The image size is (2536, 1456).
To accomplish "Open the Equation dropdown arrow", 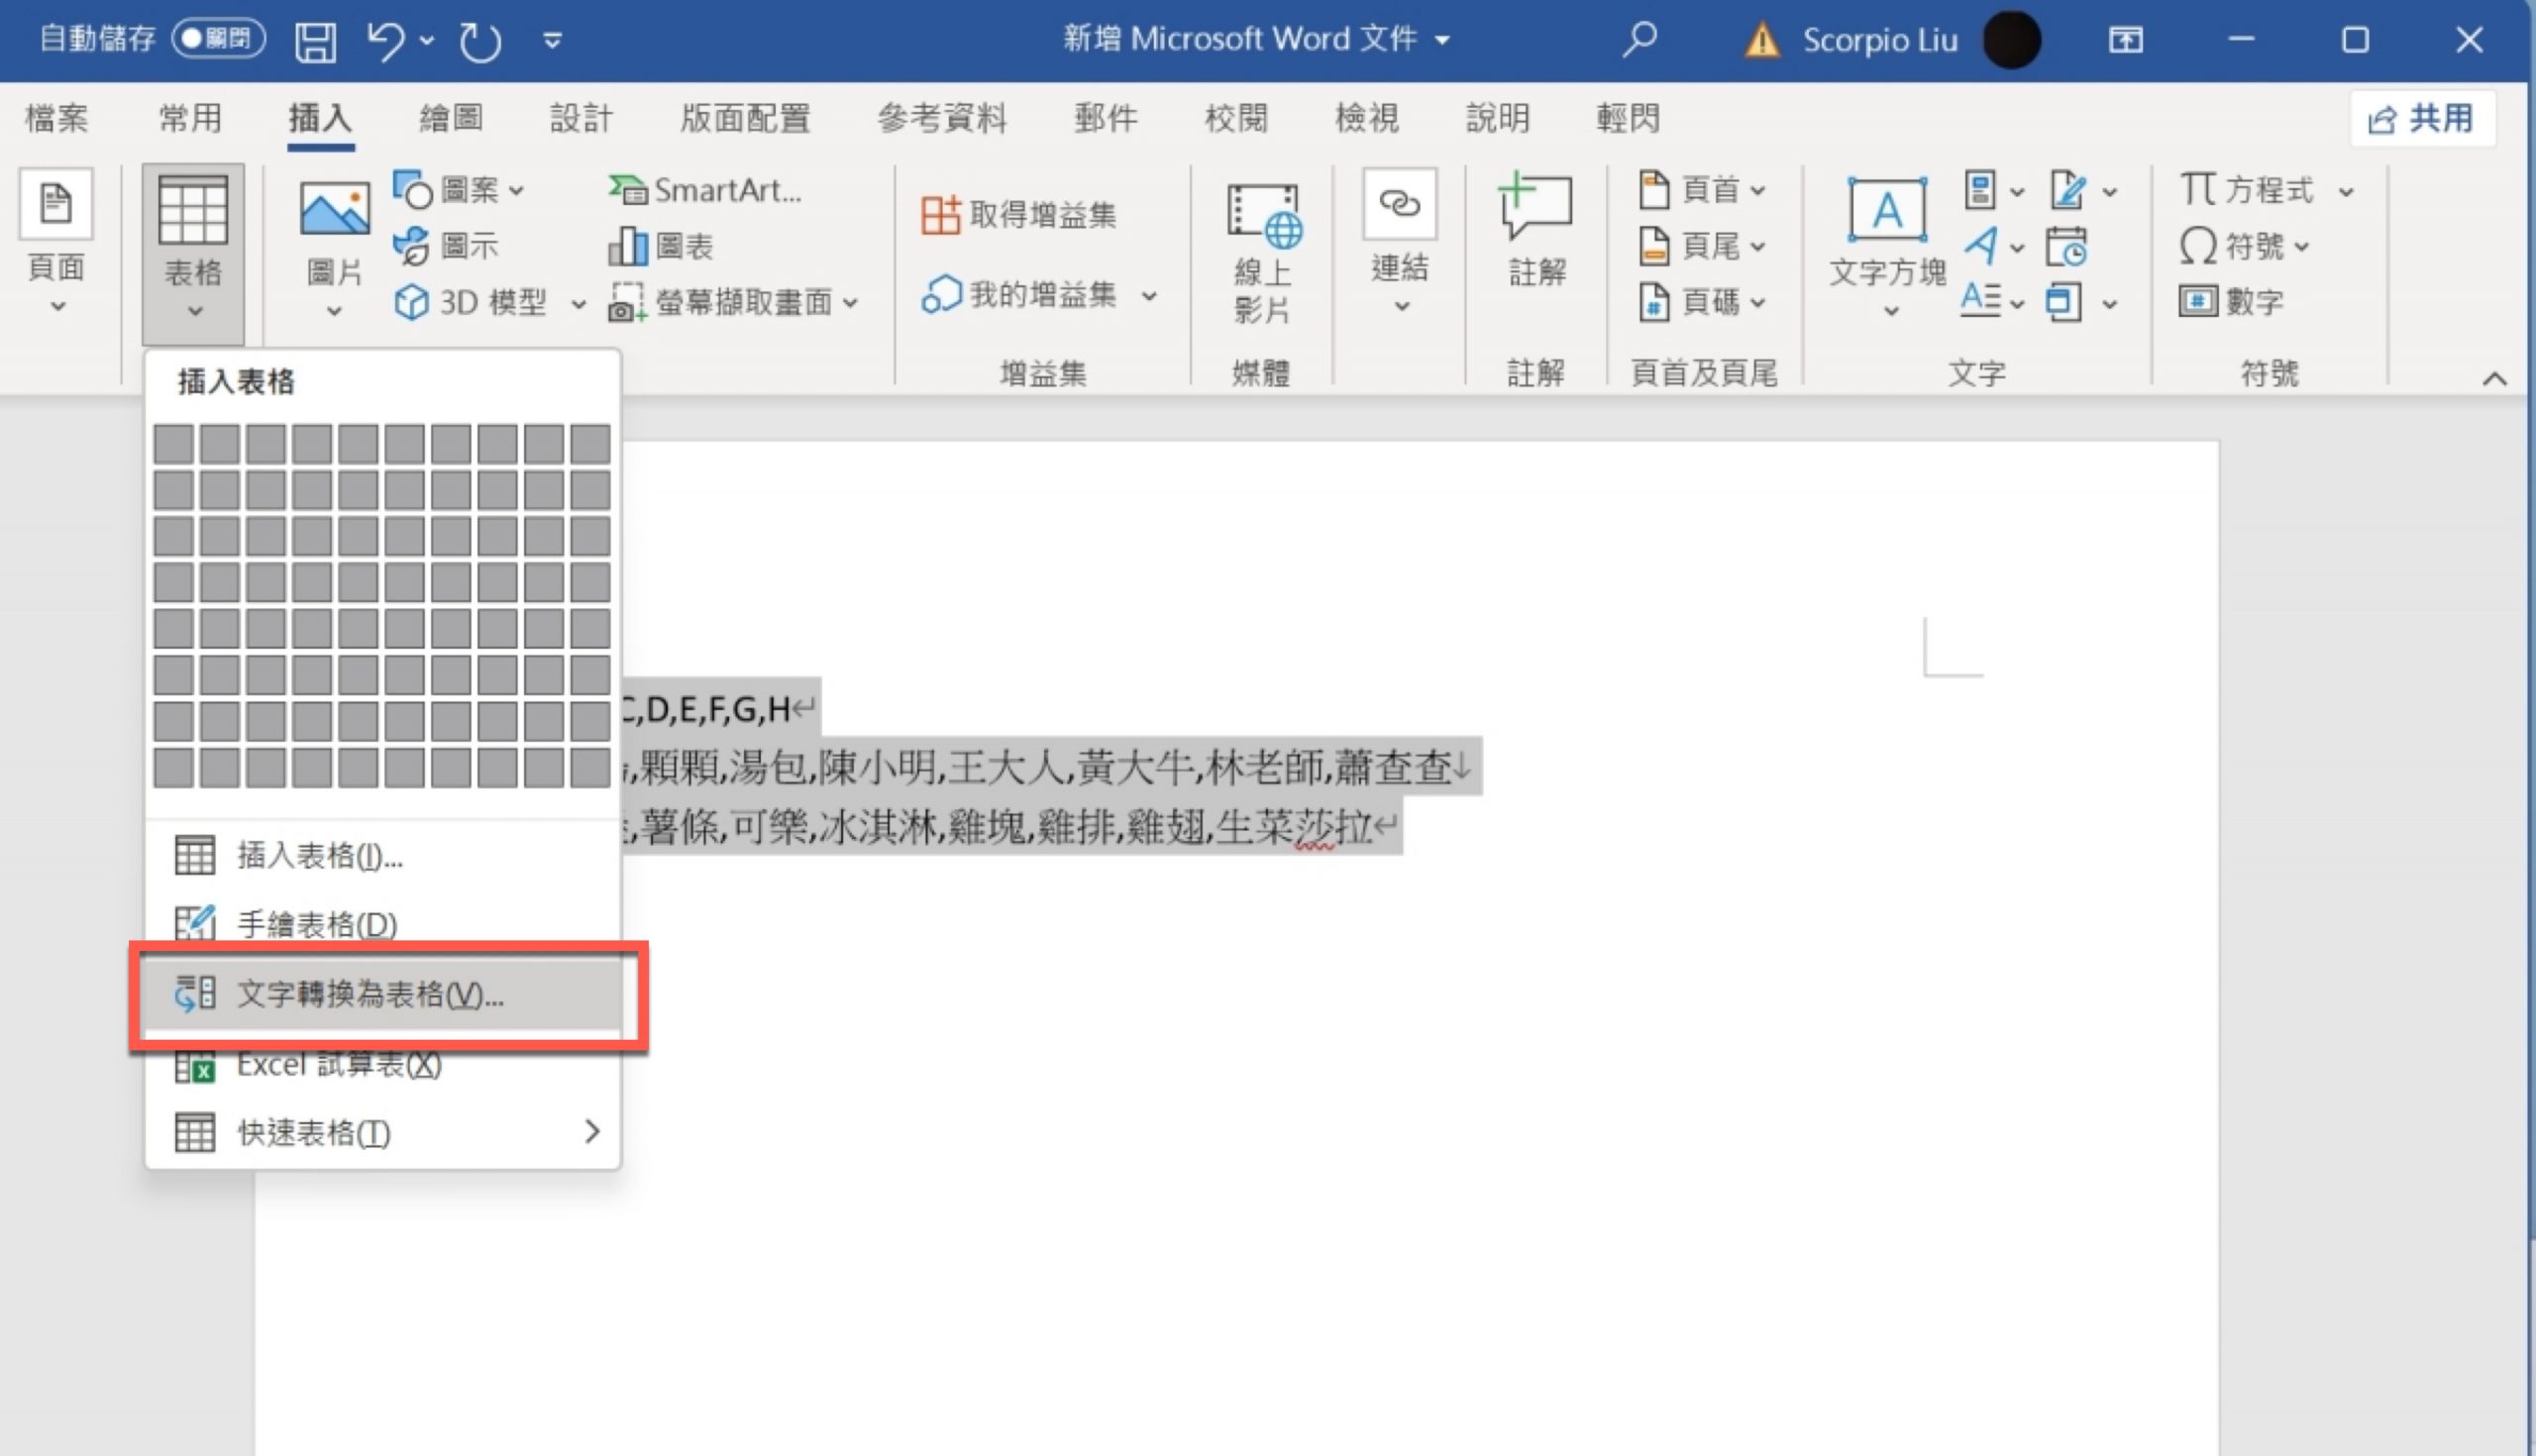I will [x=2346, y=190].
